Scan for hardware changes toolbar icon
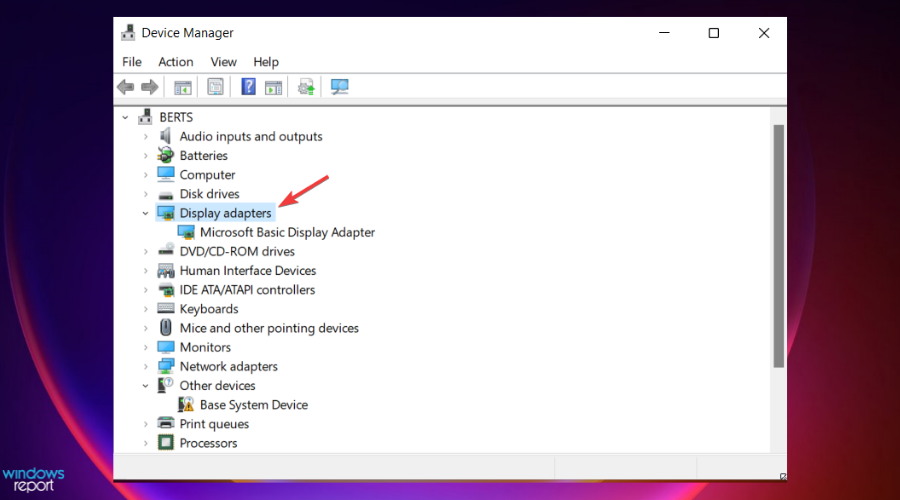 tap(339, 87)
